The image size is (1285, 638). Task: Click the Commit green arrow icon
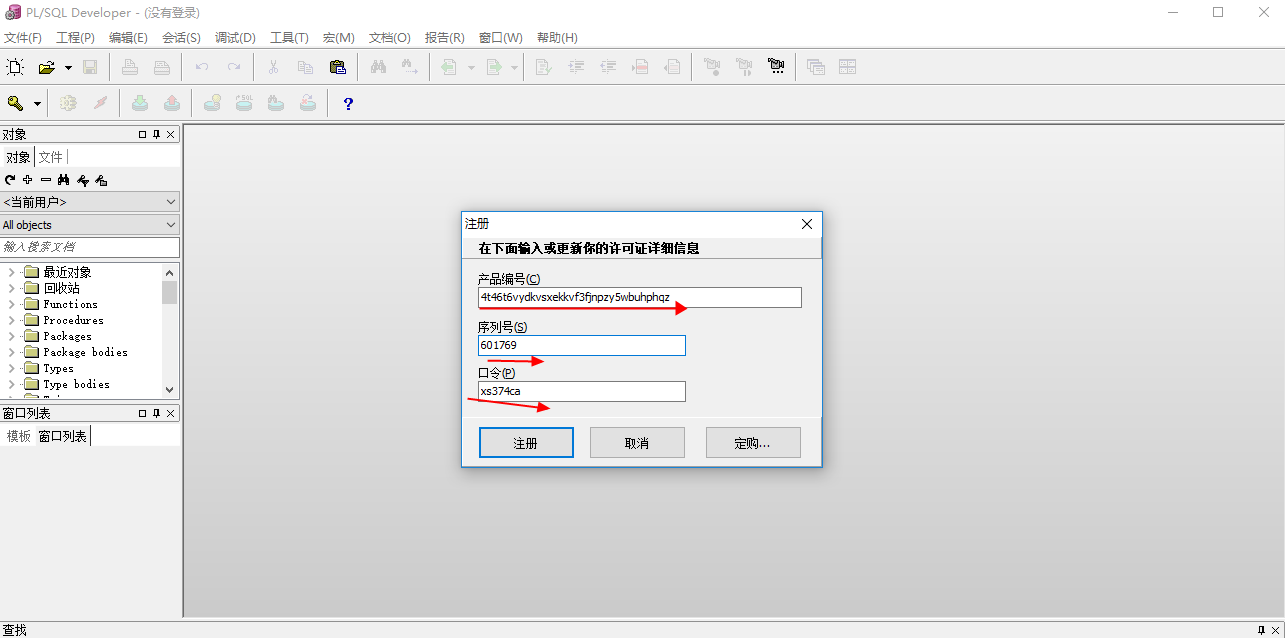(x=140, y=103)
